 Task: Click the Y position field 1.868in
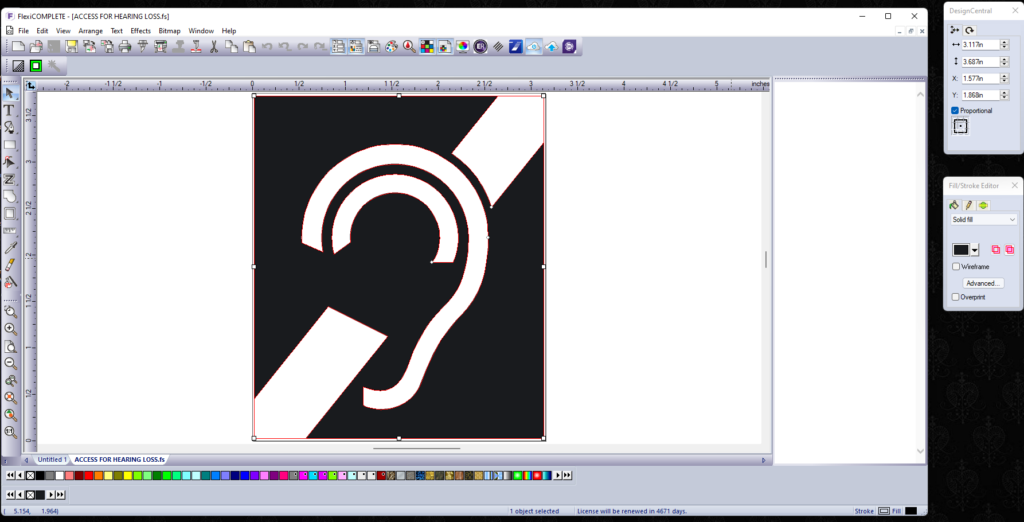point(981,95)
